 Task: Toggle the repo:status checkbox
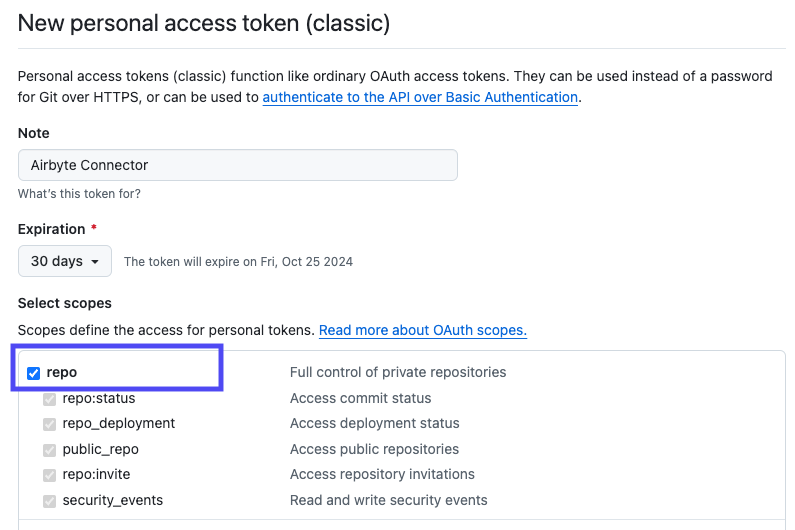50,398
